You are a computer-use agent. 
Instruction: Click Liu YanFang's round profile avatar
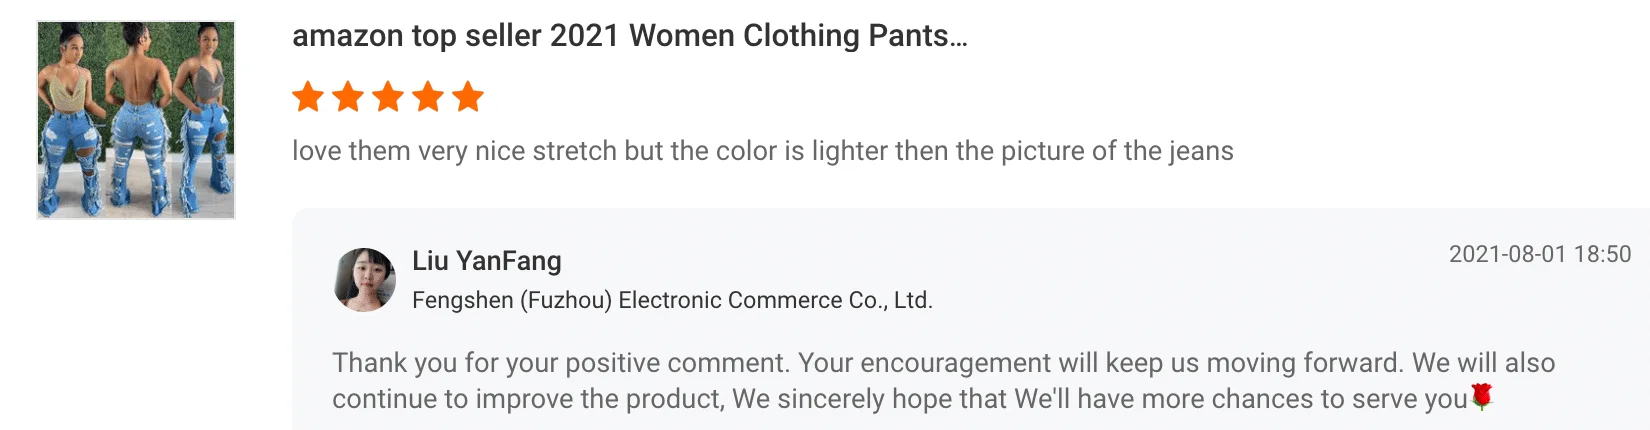(x=365, y=280)
